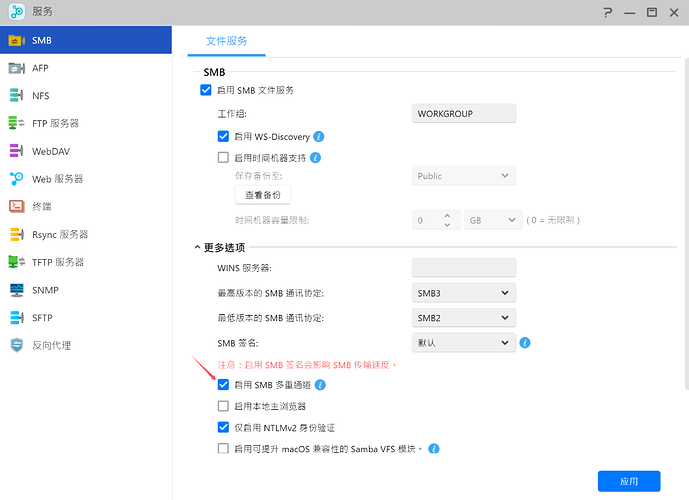
Task: Click the SNMP service icon
Action: tap(16, 290)
